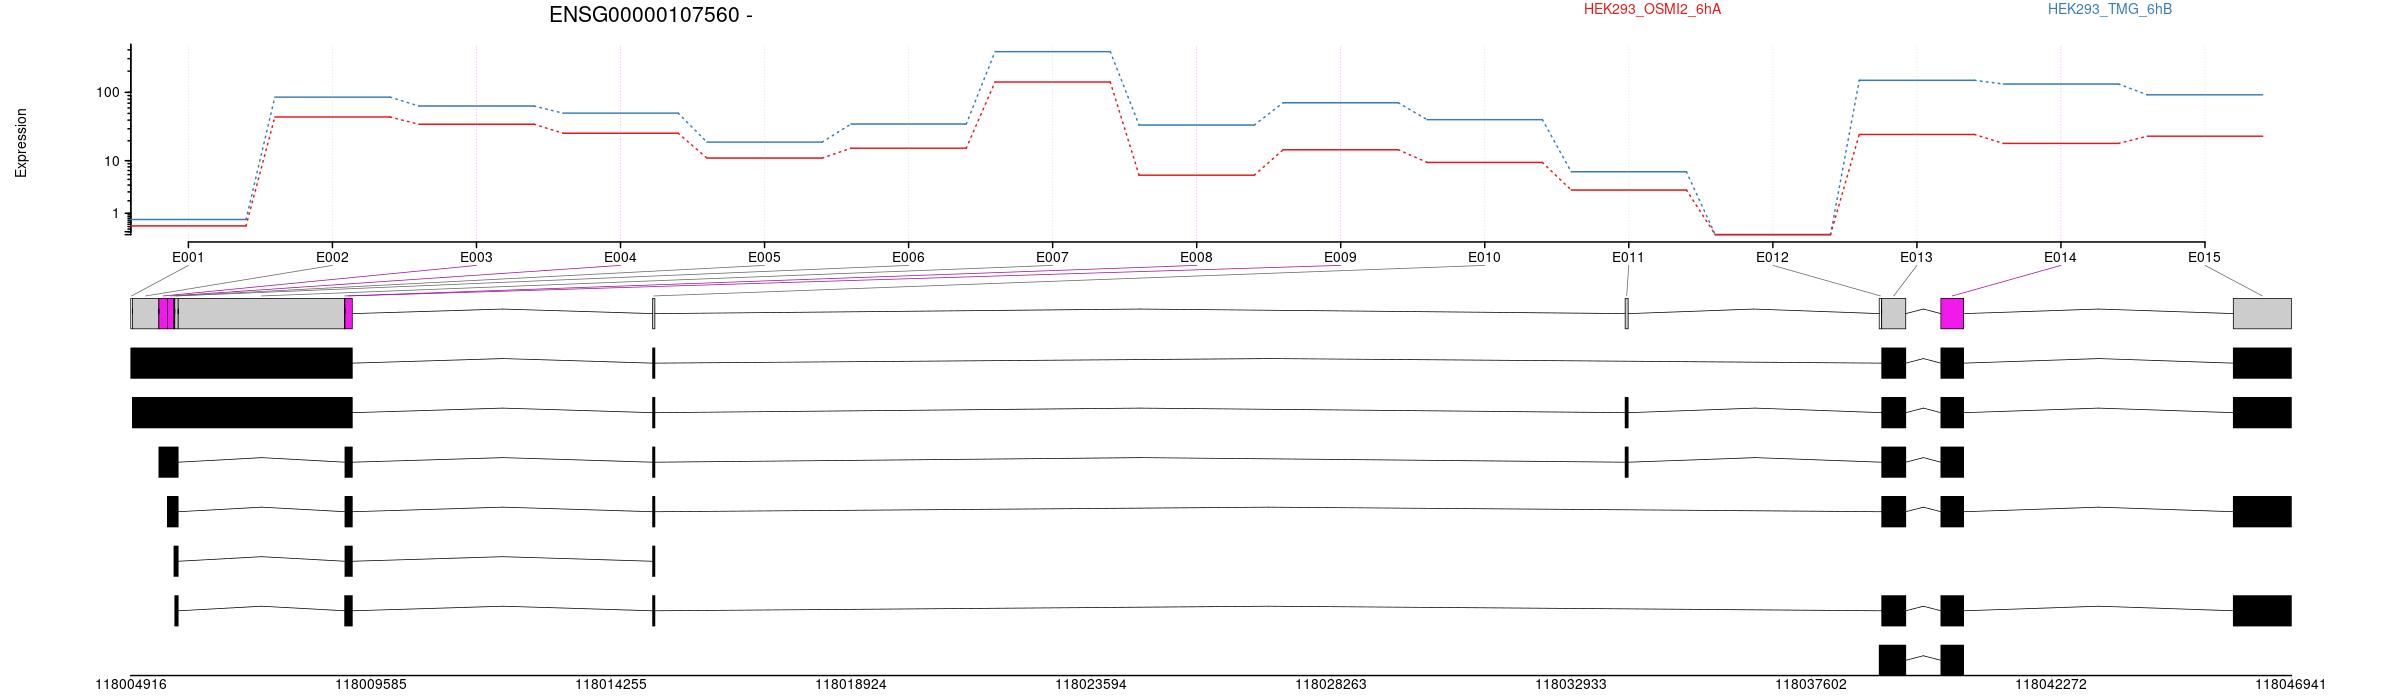Click the expression minimum above E012
Image resolution: width=2400 pixels, height=700 pixels.
pos(1772,235)
